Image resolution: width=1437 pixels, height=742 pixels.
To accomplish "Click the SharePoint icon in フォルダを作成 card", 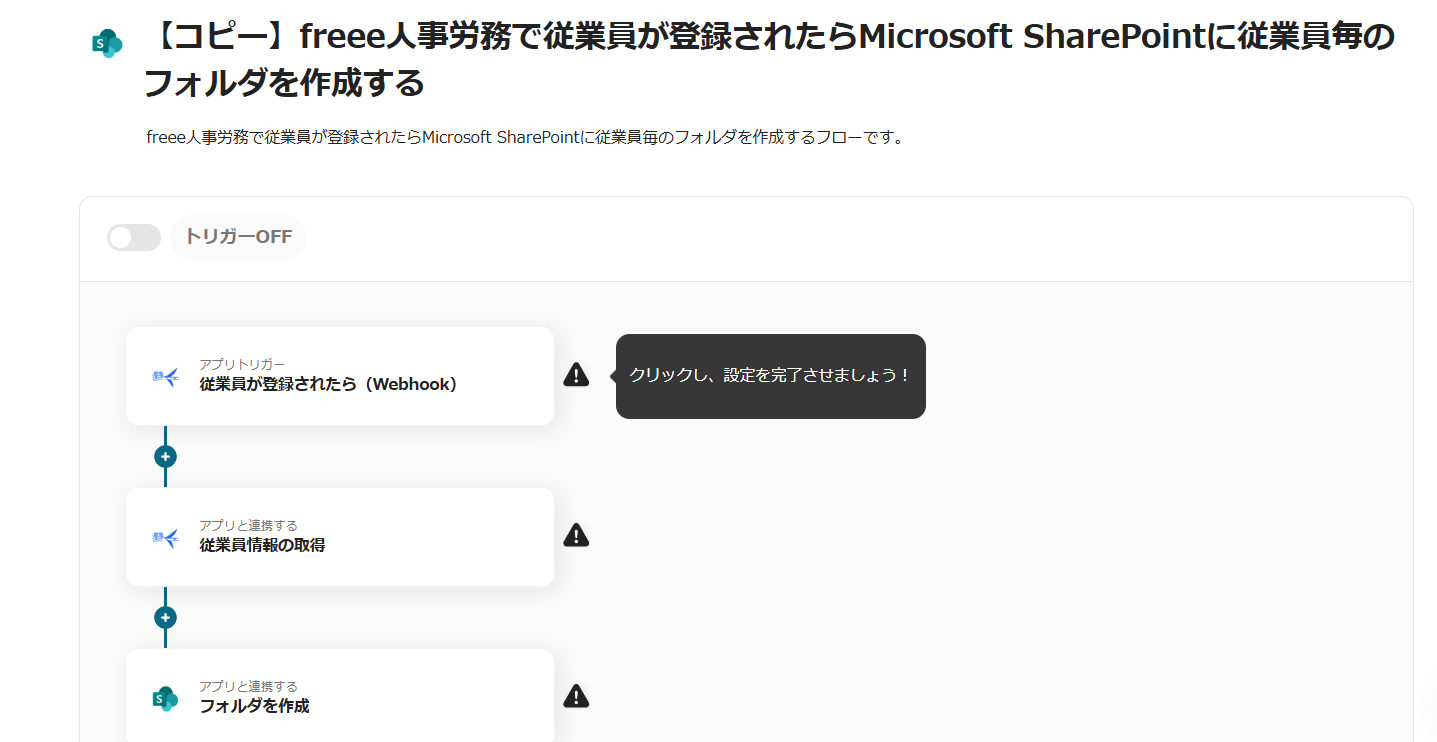I will 165,698.
